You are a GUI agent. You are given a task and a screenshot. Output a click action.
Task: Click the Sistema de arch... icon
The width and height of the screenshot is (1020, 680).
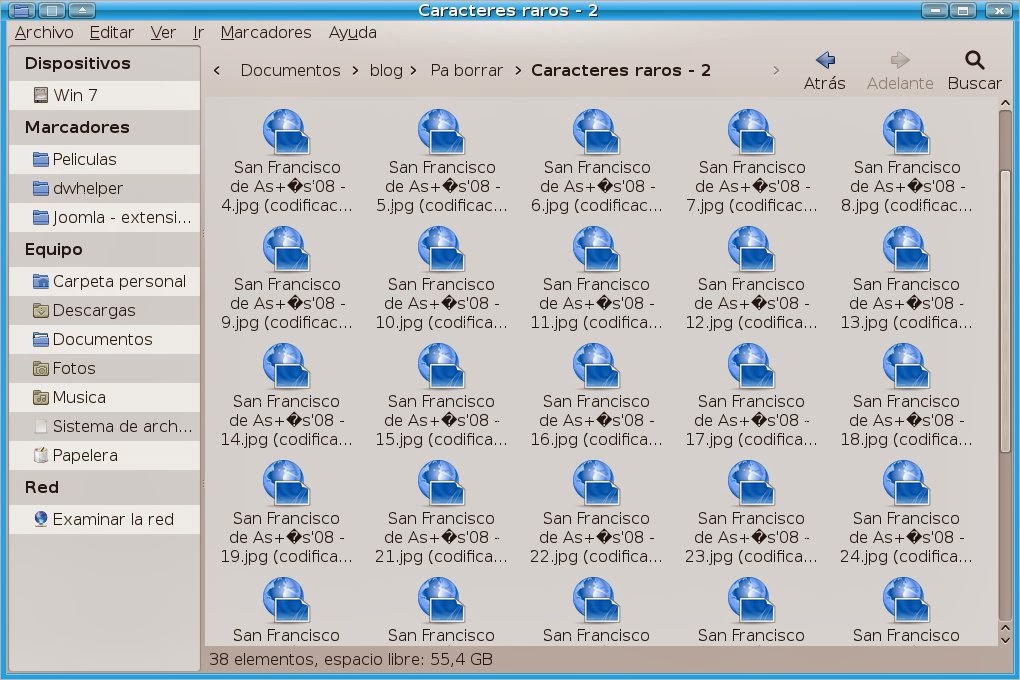coord(41,427)
